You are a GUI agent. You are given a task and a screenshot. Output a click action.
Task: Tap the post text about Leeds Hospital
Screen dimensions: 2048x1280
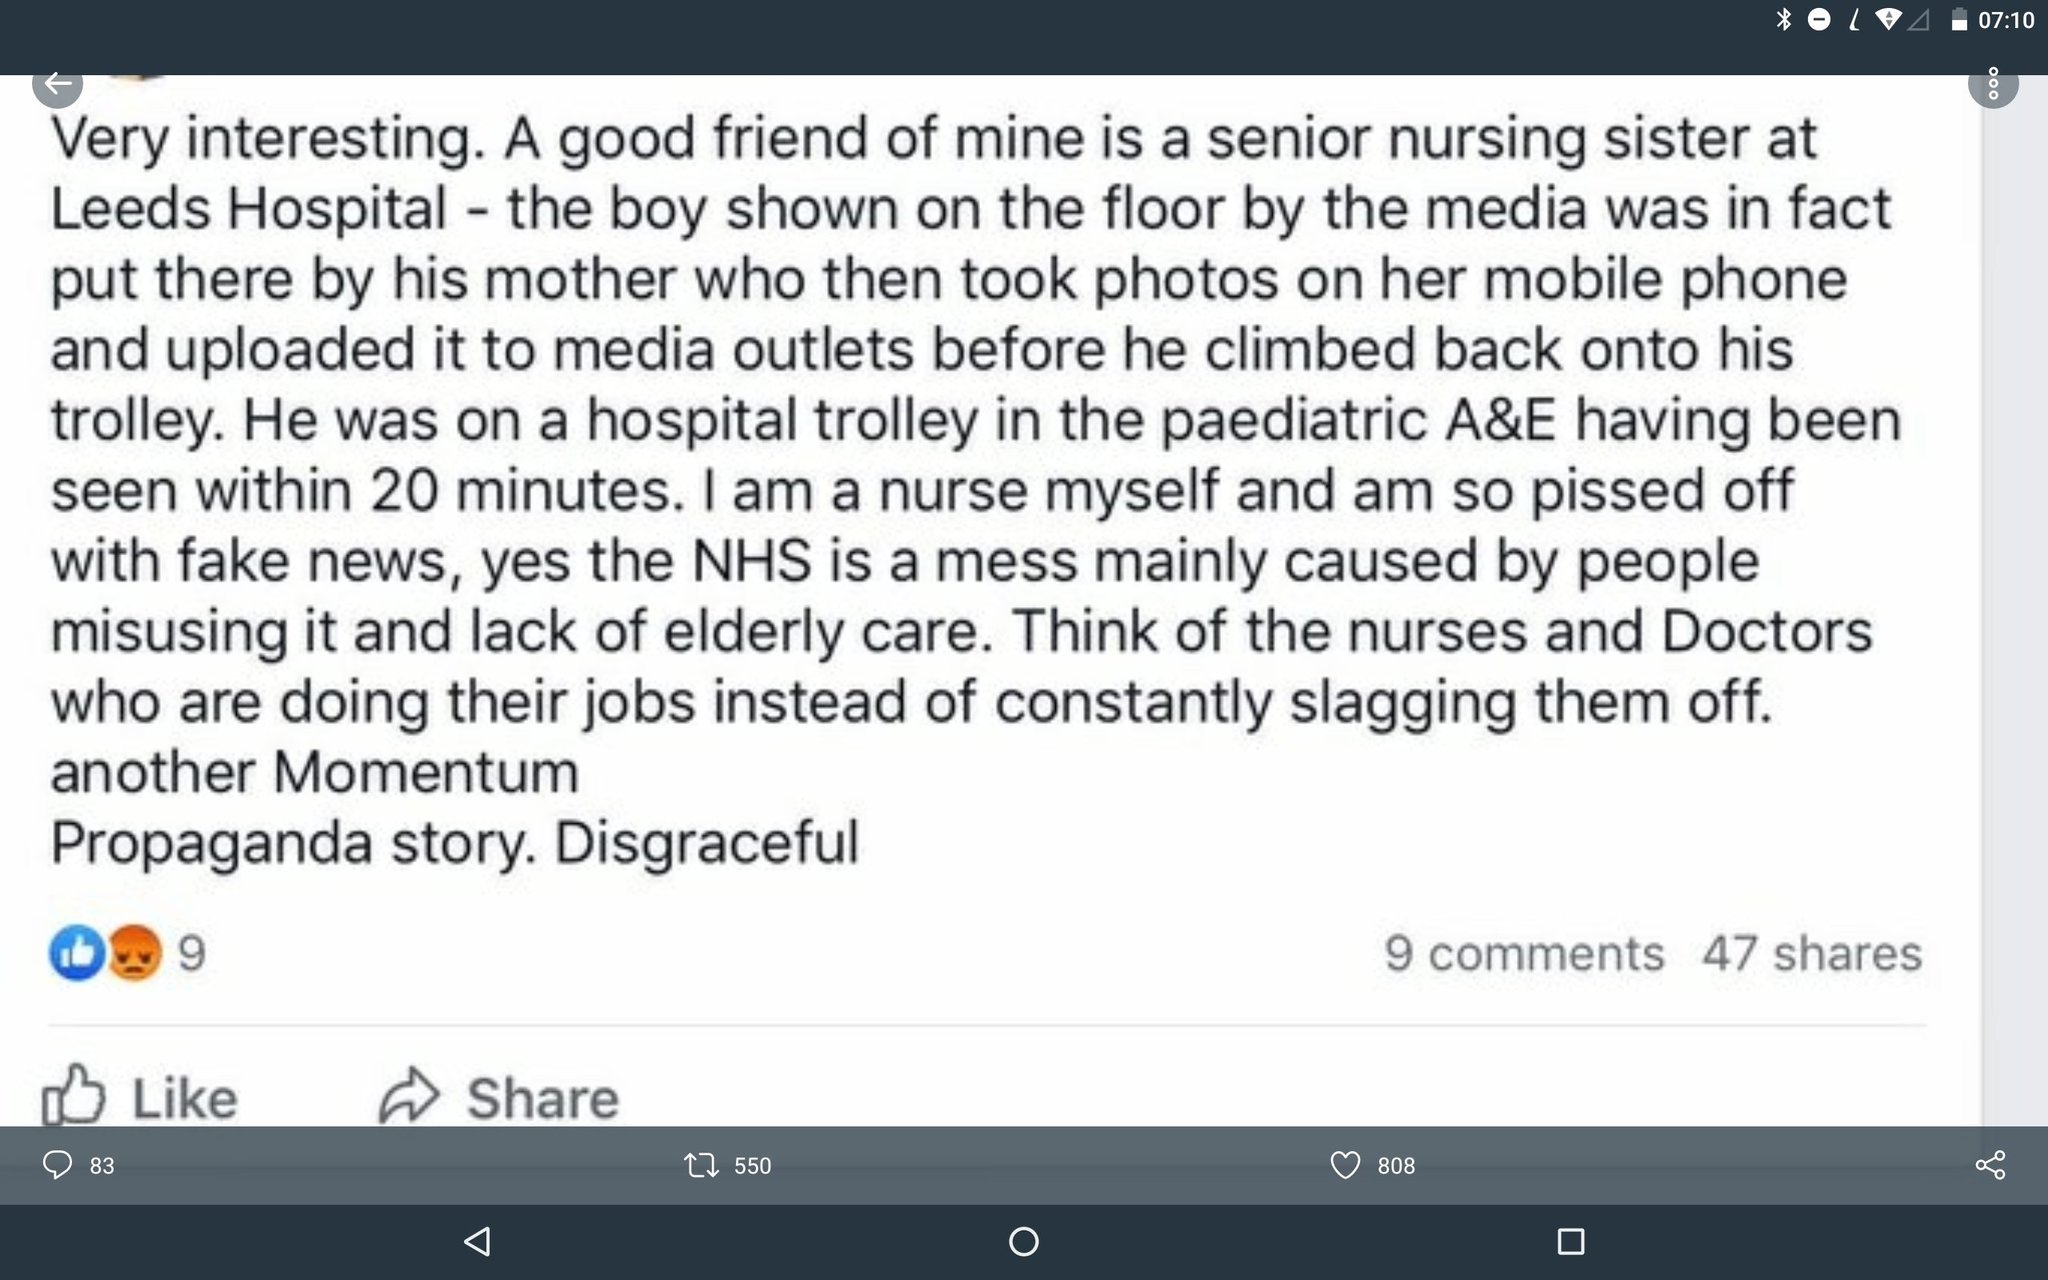975,490
